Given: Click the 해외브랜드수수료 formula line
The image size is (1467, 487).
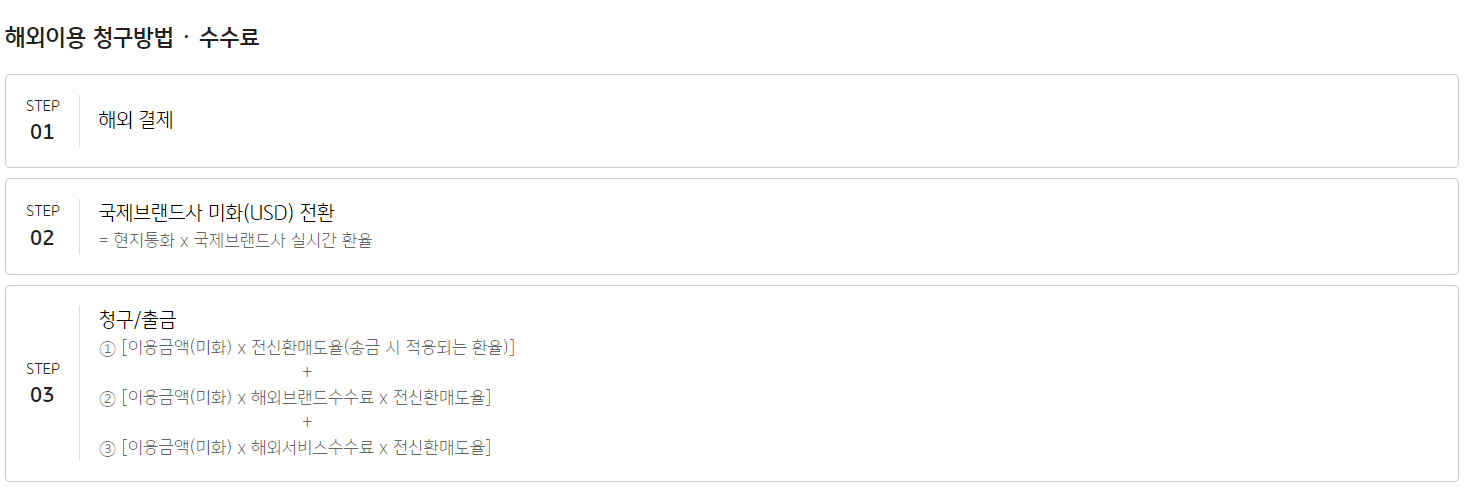Looking at the screenshot, I should tap(306, 398).
